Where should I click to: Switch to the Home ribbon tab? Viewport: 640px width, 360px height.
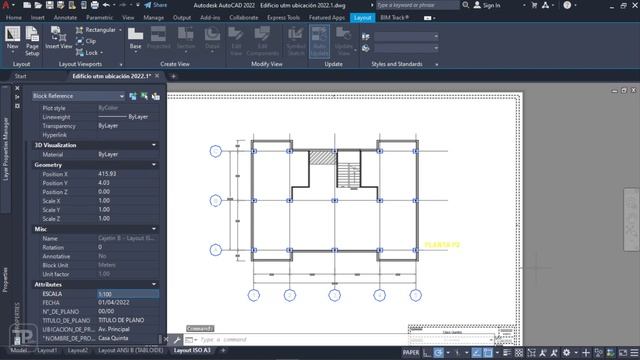13,18
